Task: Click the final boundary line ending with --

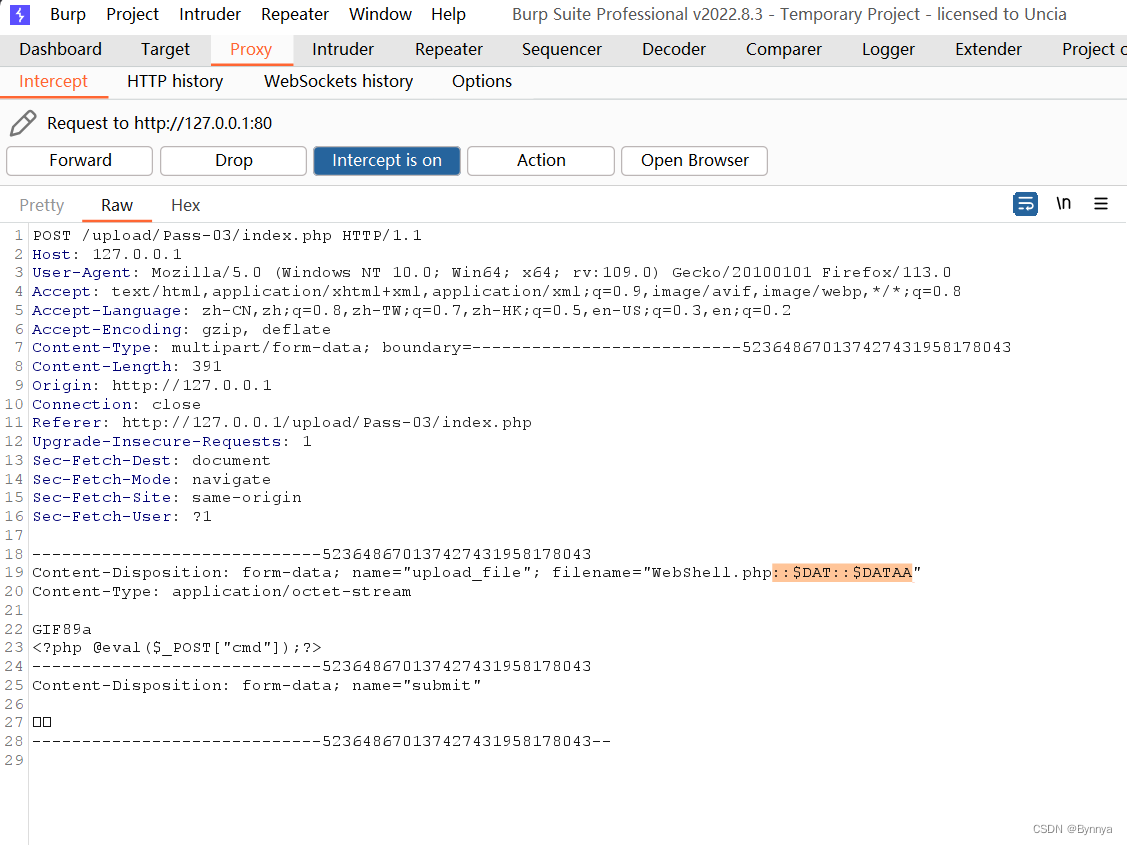Action: pos(321,742)
